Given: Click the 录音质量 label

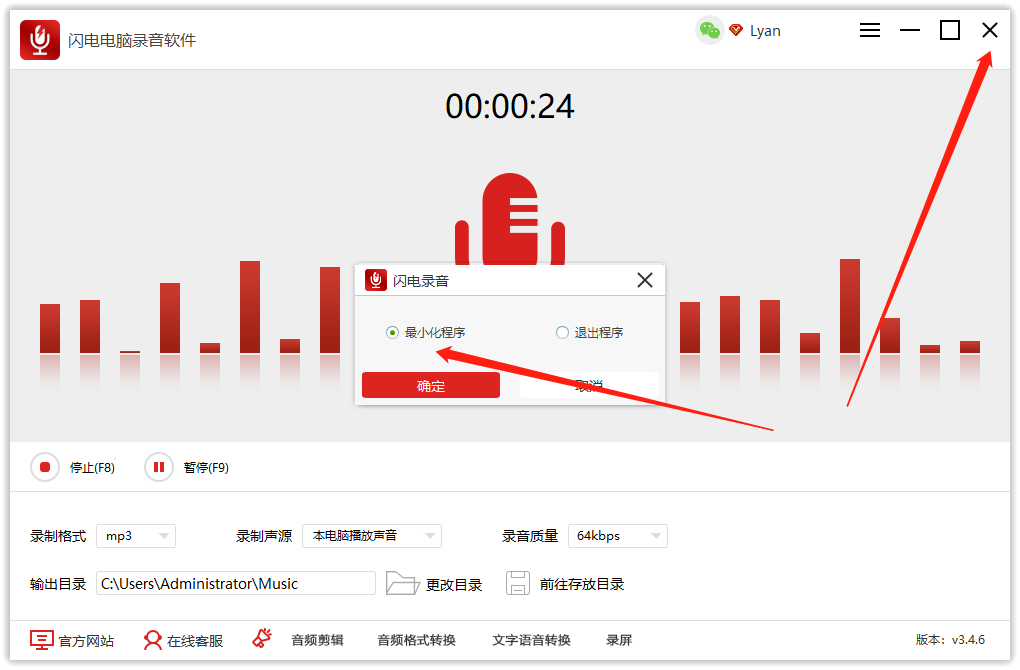Looking at the screenshot, I should click(x=530, y=536).
